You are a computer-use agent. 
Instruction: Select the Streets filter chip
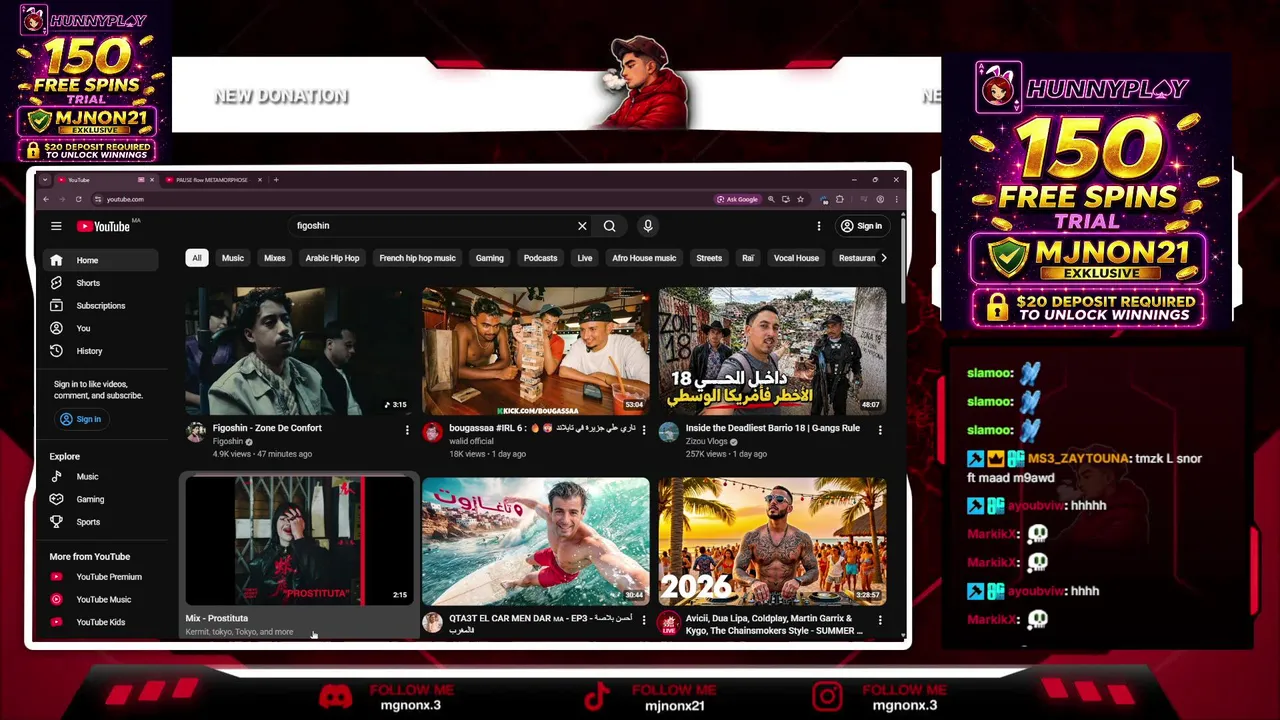tap(709, 258)
